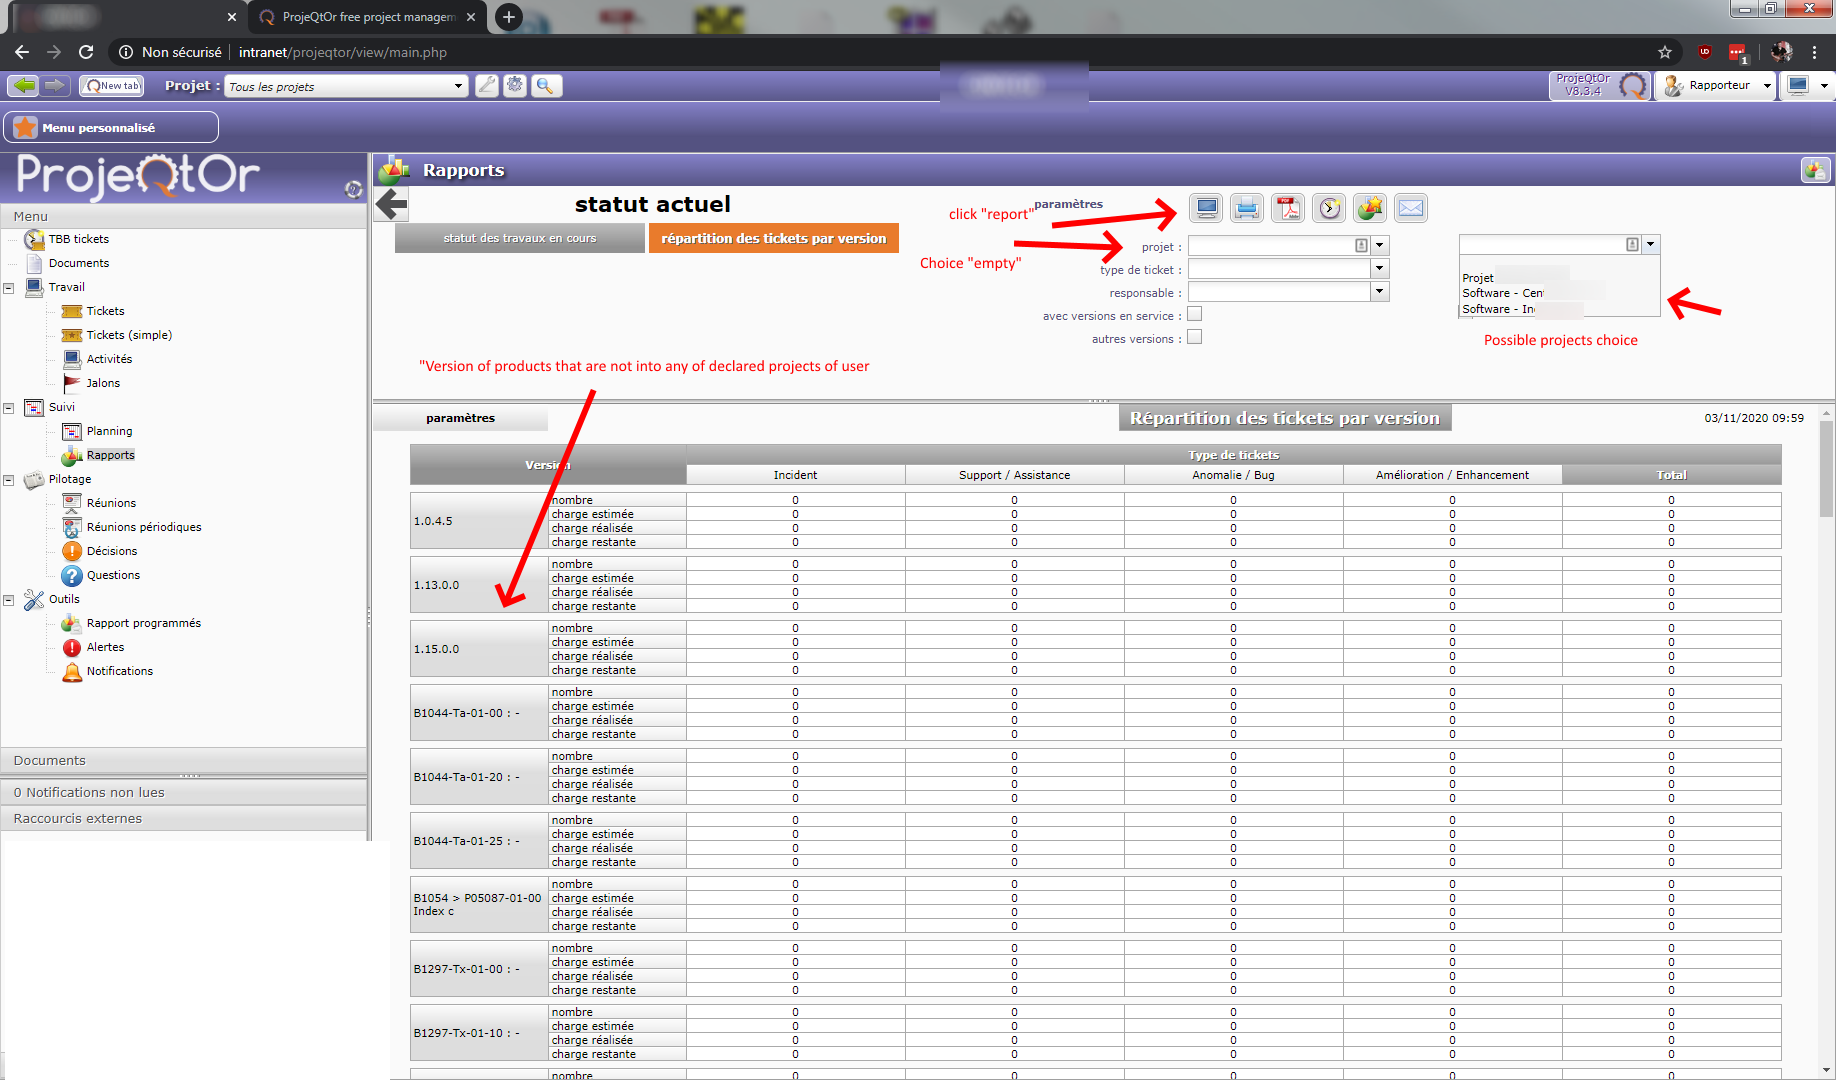Select 'statut des travaux en cours' tab
The height and width of the screenshot is (1080, 1836).
[x=519, y=238]
